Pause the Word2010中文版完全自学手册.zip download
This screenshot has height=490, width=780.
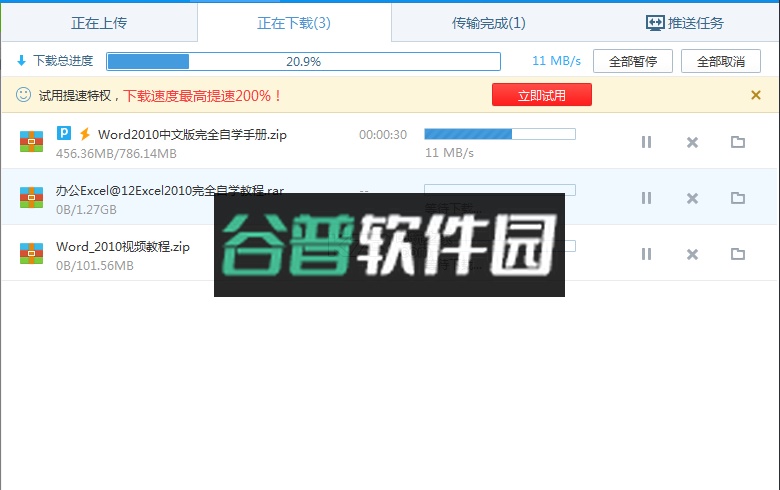click(x=646, y=142)
